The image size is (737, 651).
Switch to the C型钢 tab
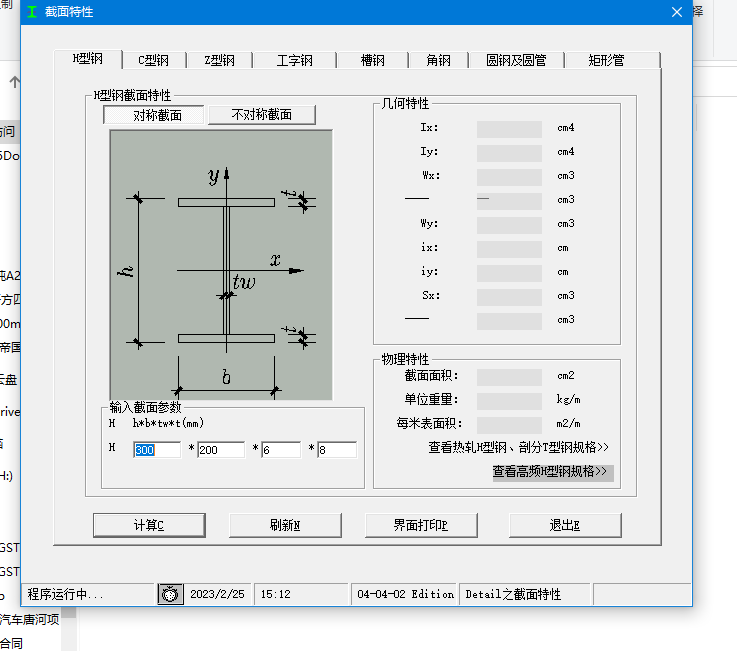153,60
